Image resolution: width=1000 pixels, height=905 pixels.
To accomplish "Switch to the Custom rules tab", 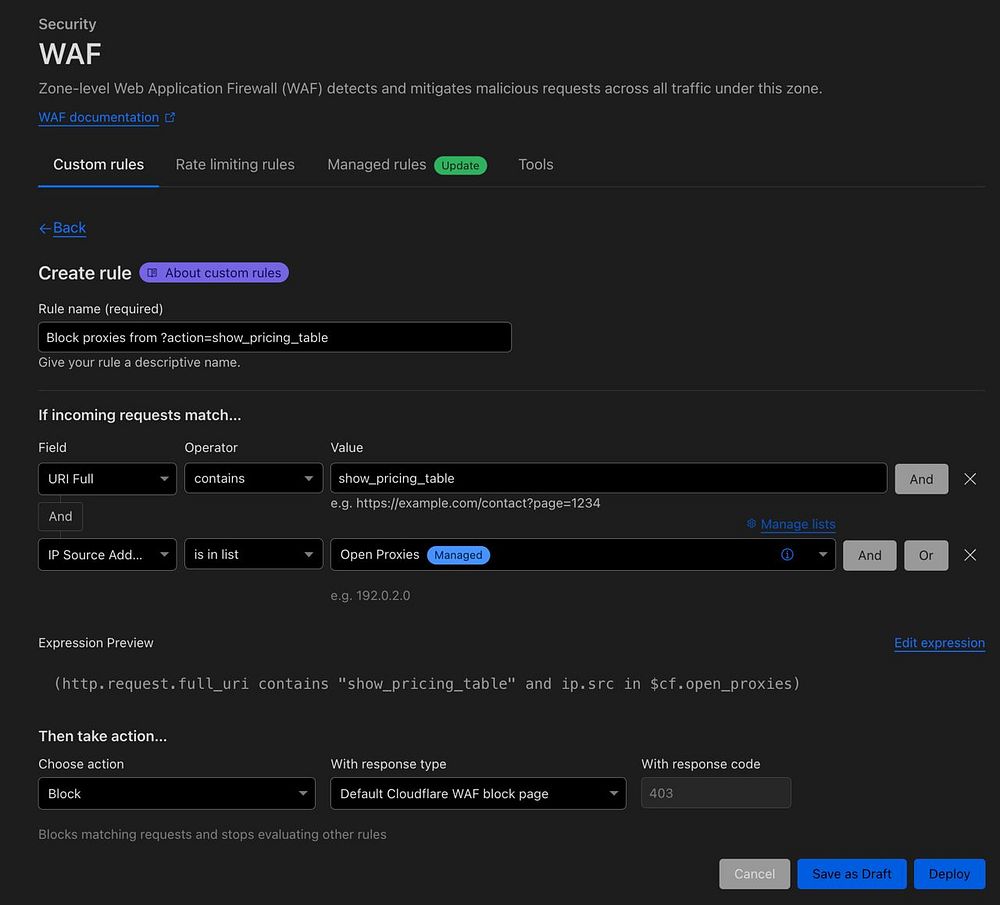I will coord(98,165).
